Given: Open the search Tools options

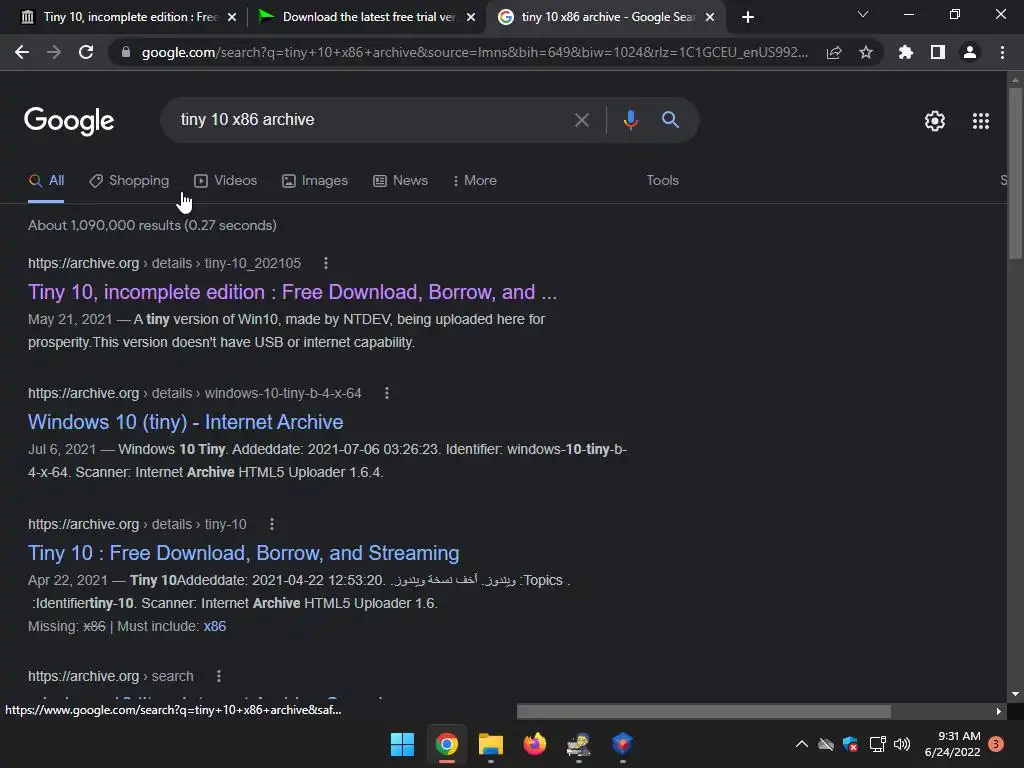Looking at the screenshot, I should (x=662, y=180).
